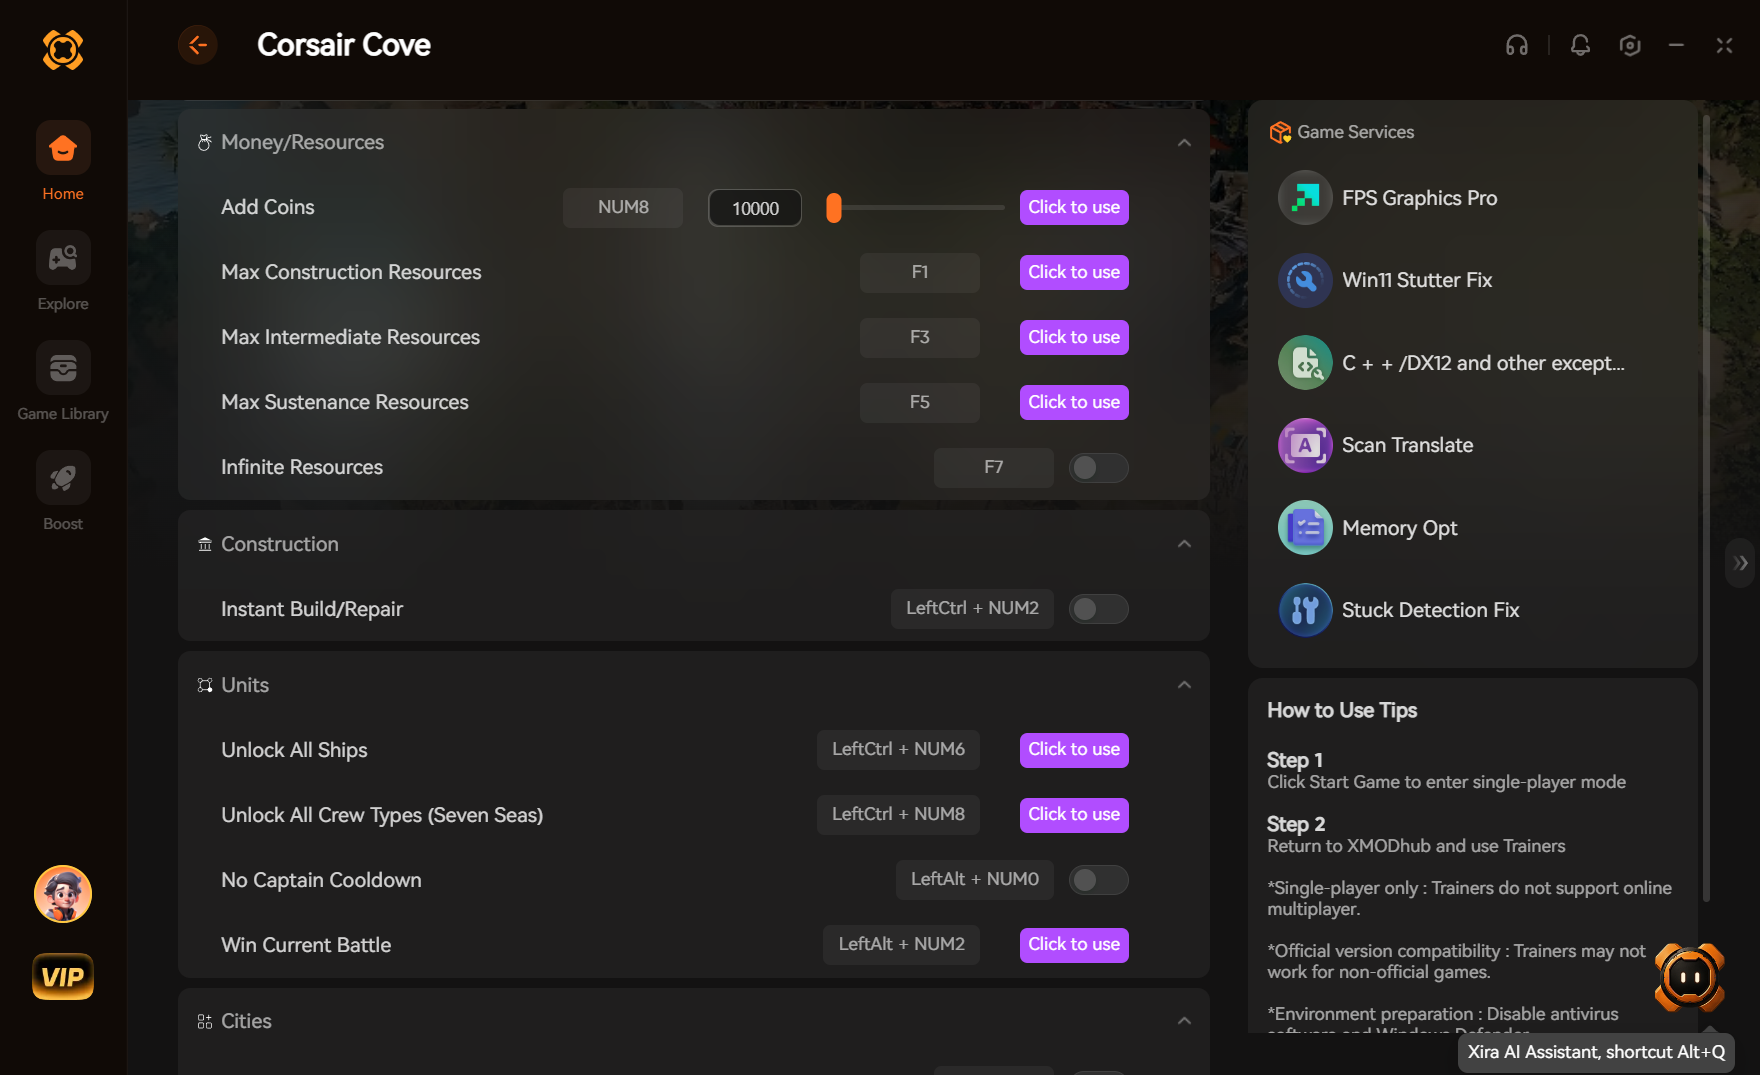Screen dimensions: 1760x1075
Task: Go back using the orange arrow button
Action: tap(198, 44)
